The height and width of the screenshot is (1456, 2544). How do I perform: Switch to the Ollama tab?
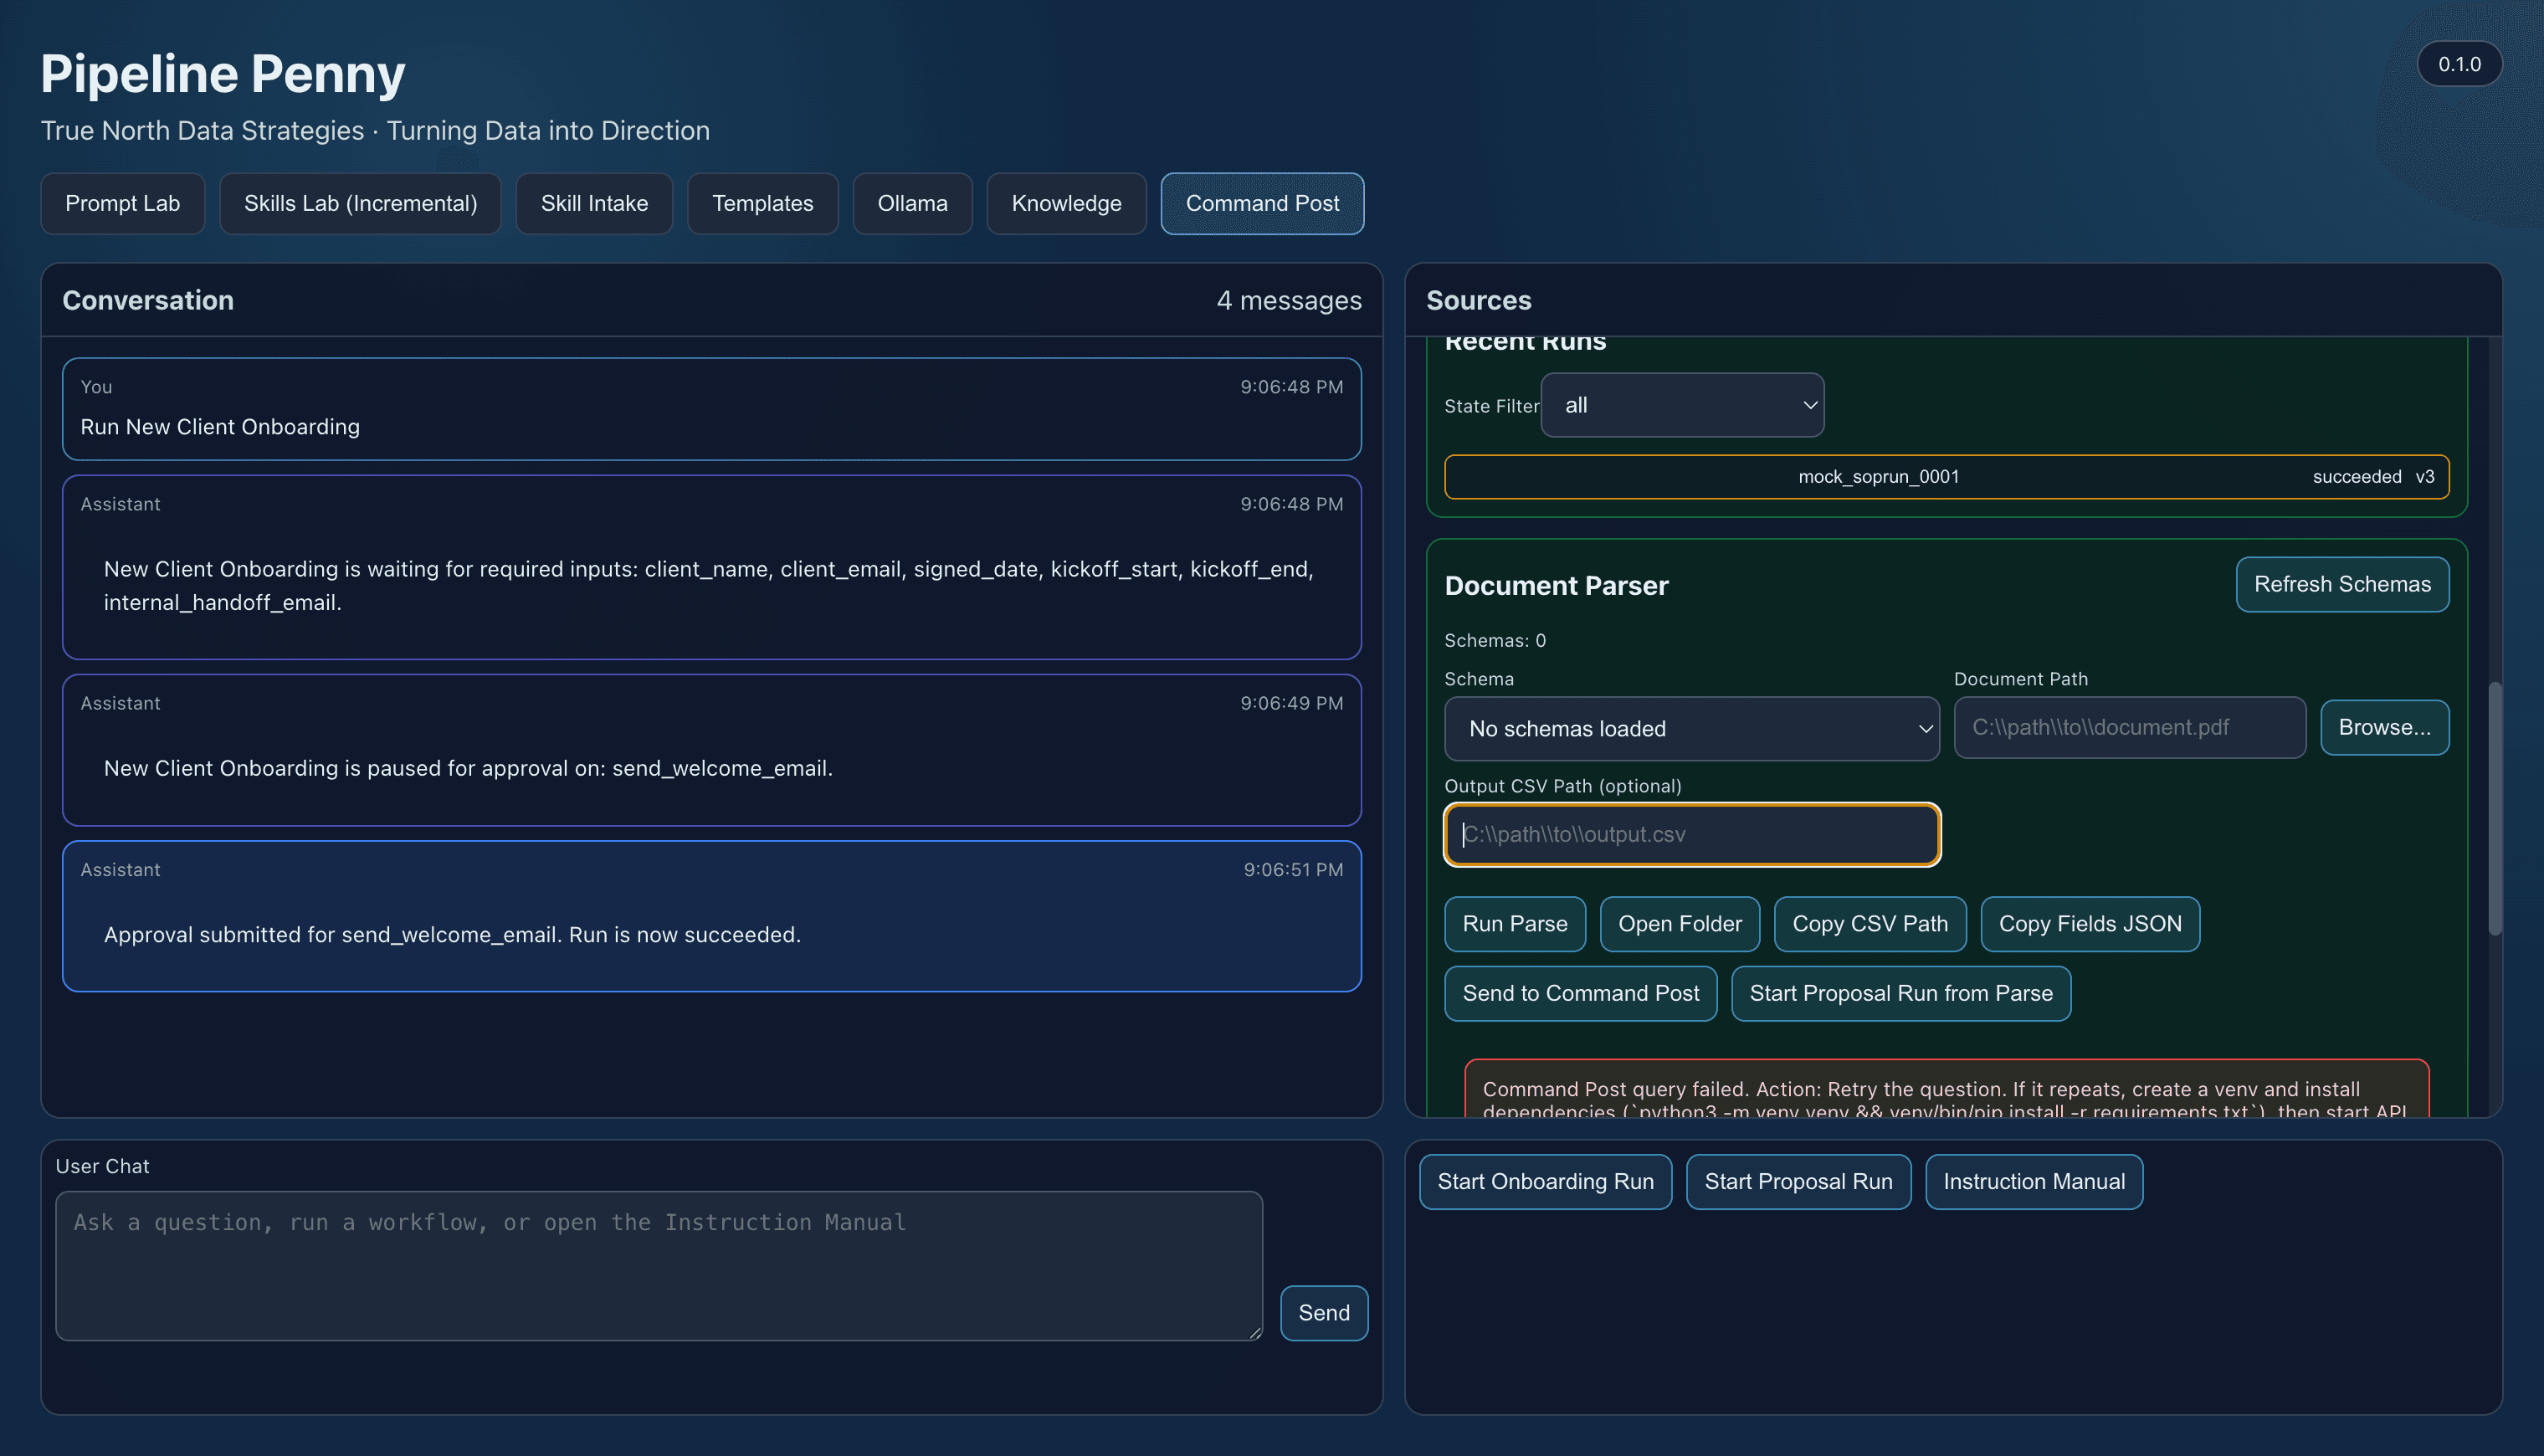pyautogui.click(x=911, y=203)
